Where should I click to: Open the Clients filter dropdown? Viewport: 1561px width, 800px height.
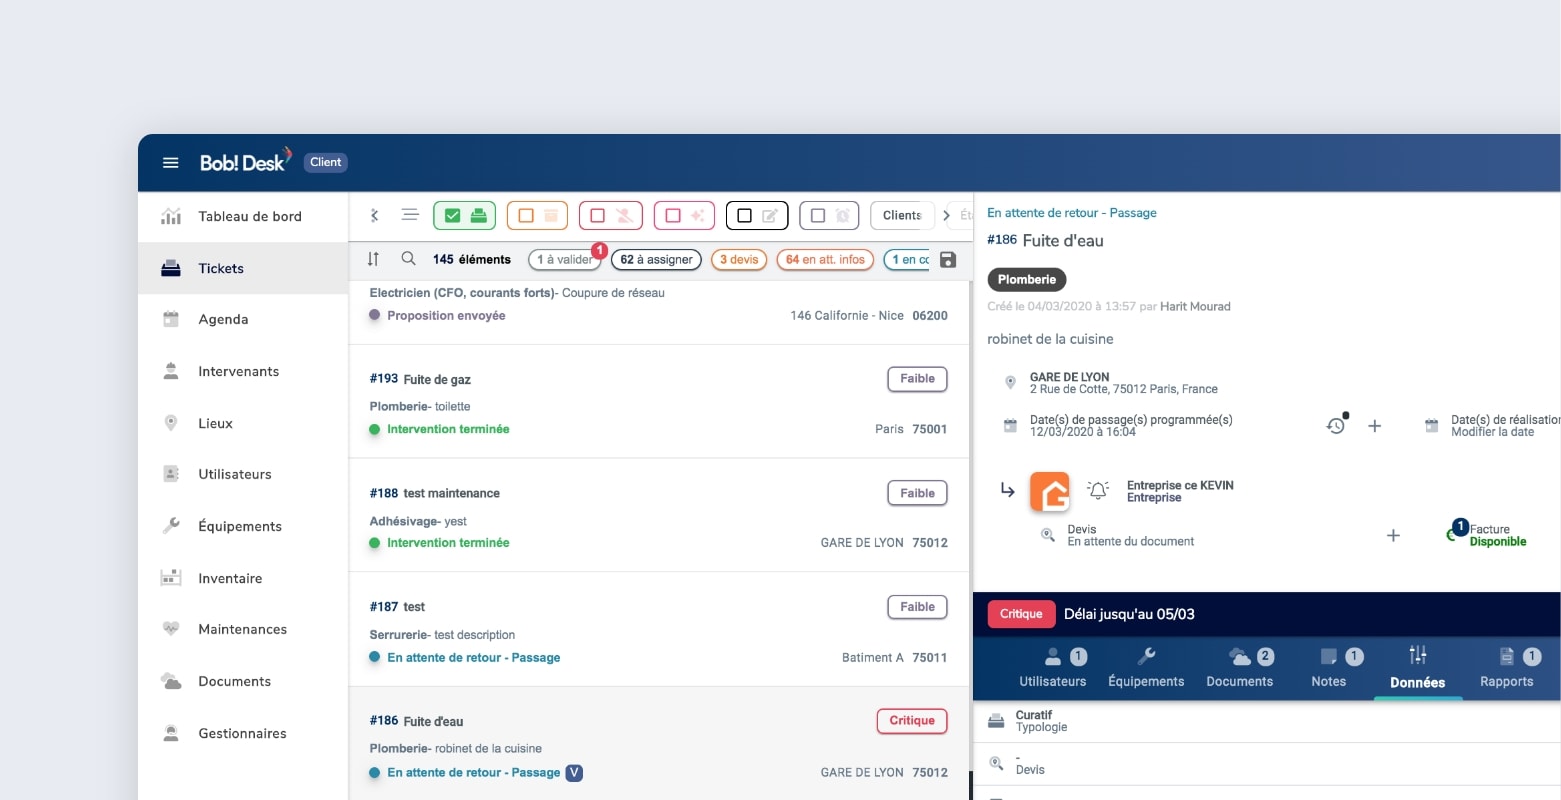[x=902, y=216]
